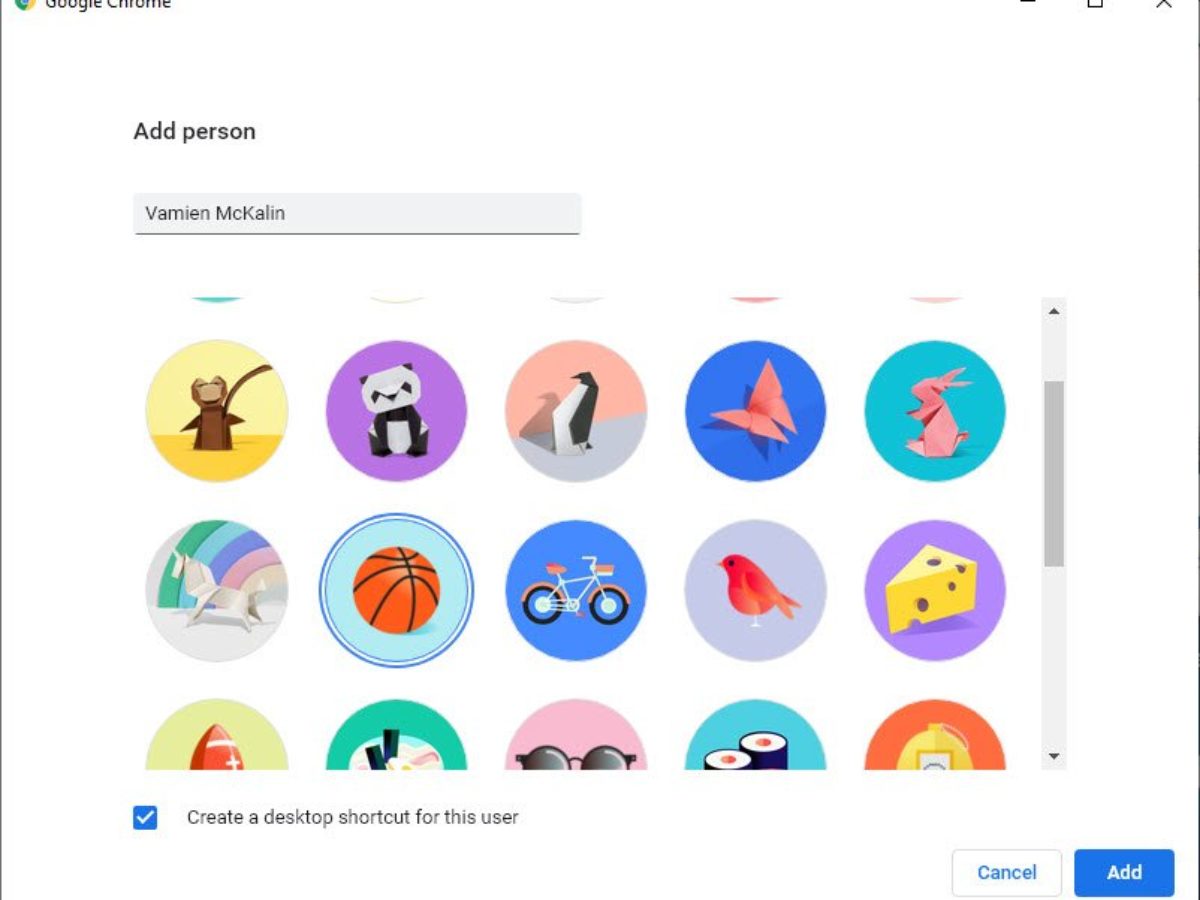The width and height of the screenshot is (1200, 900).
Task: Focus the person name text field
Action: (357, 213)
